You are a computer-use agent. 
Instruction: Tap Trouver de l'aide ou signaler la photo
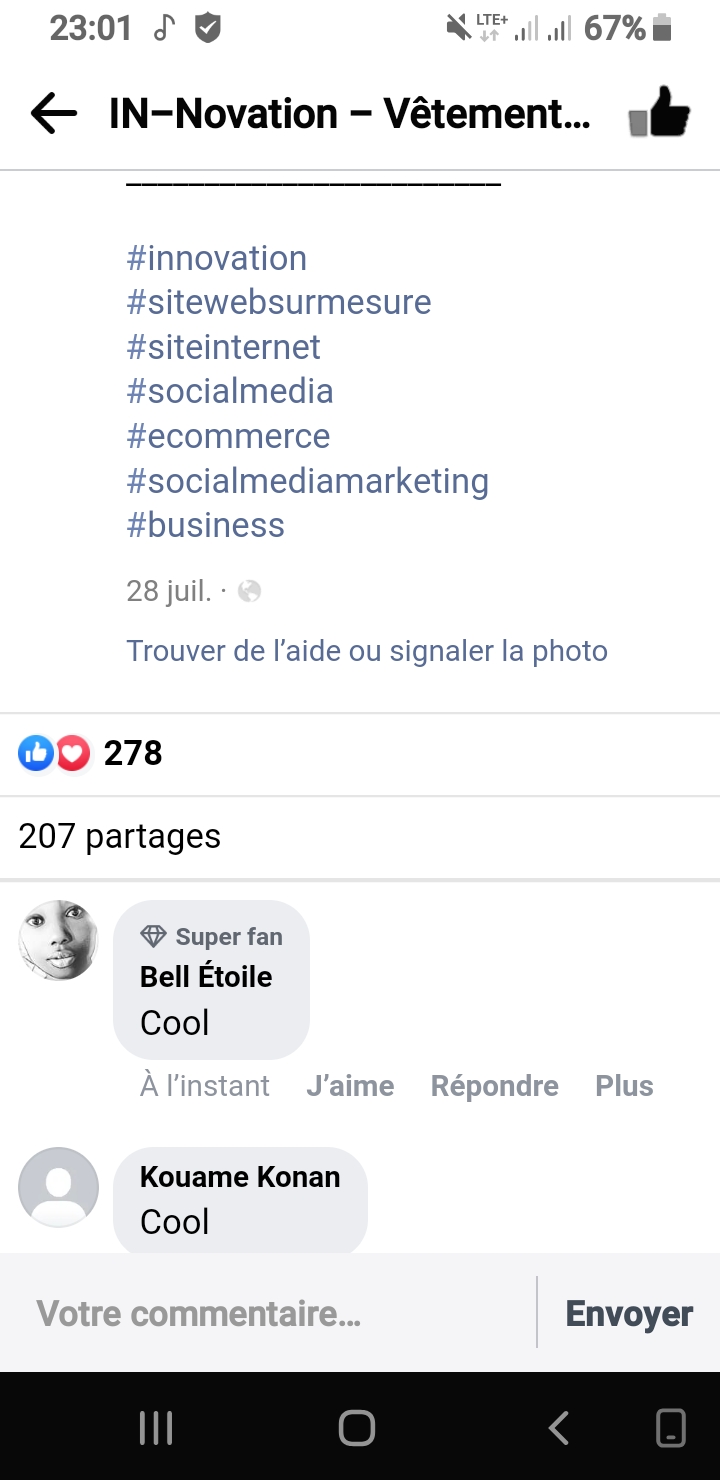367,651
